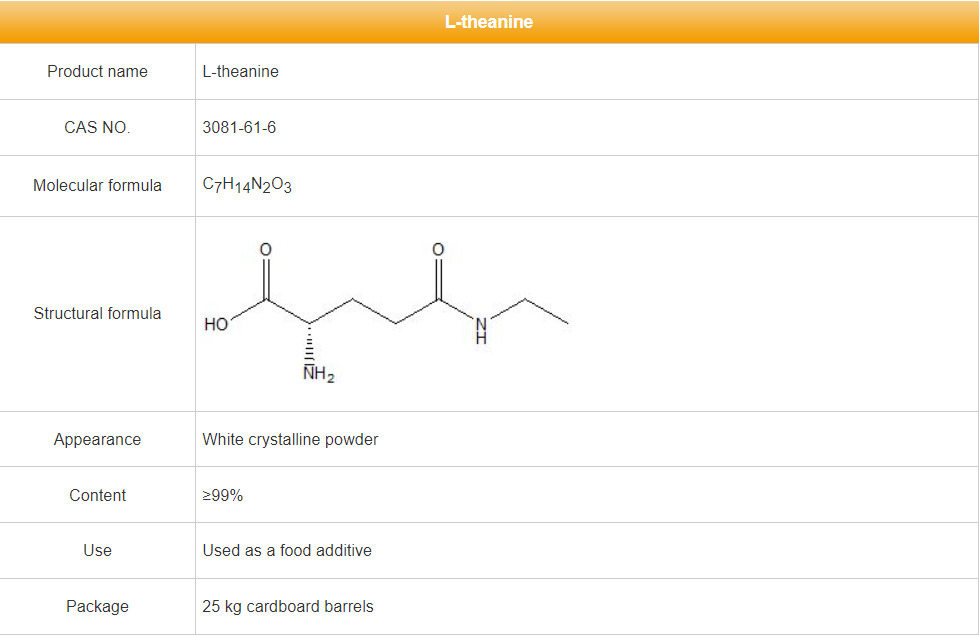
Task: Click the Molecular formula label
Action: [x=97, y=186]
